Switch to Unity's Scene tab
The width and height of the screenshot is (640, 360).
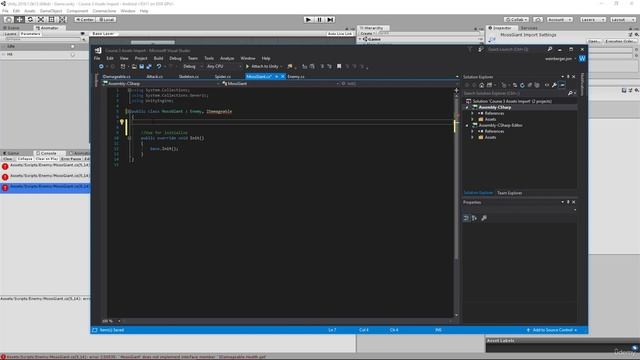(x=11, y=28)
